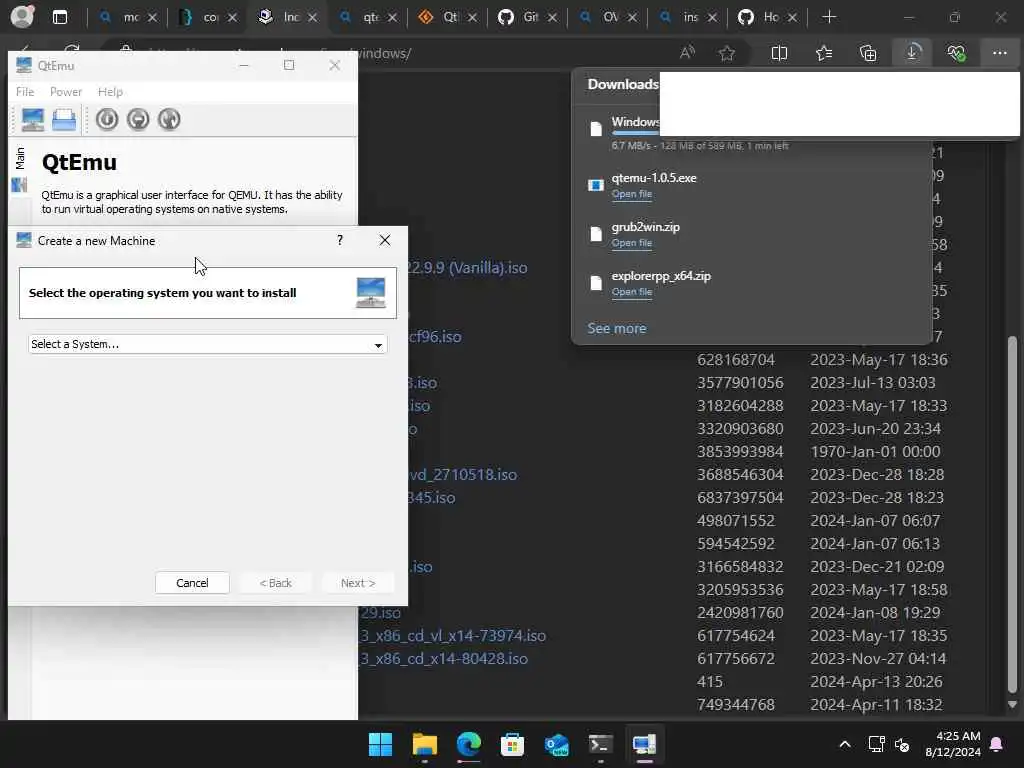Click the 'vd_2710518.iso' link on page
The width and height of the screenshot is (1024, 768).
pos(463,475)
